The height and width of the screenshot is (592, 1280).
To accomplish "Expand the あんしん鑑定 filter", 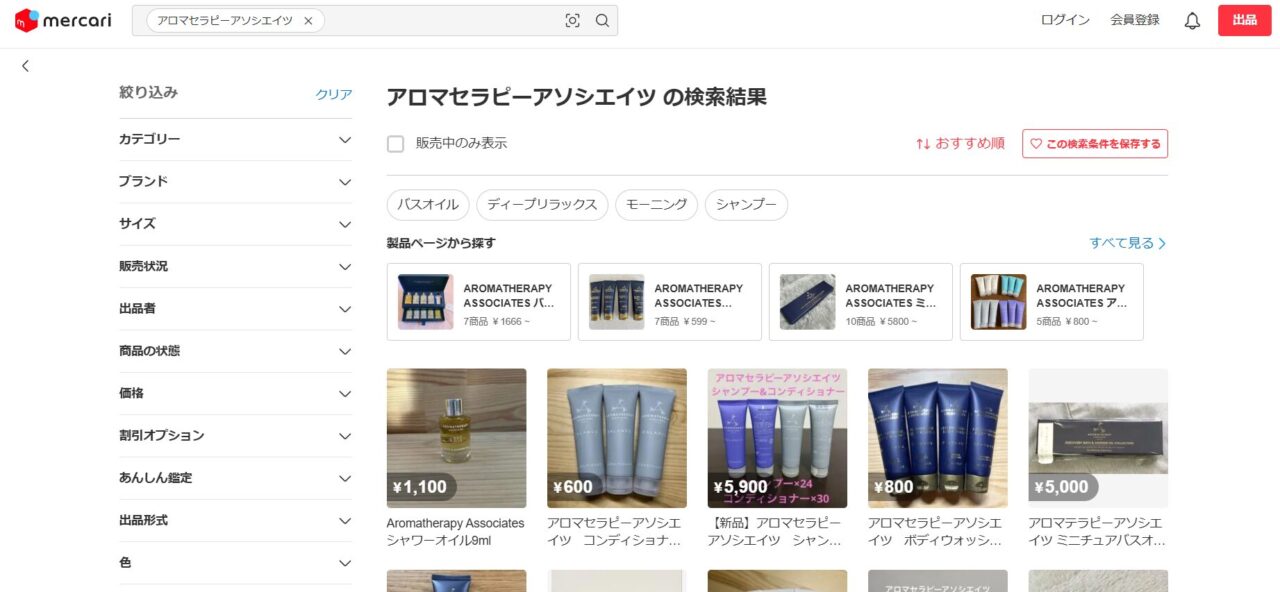I will [236, 478].
